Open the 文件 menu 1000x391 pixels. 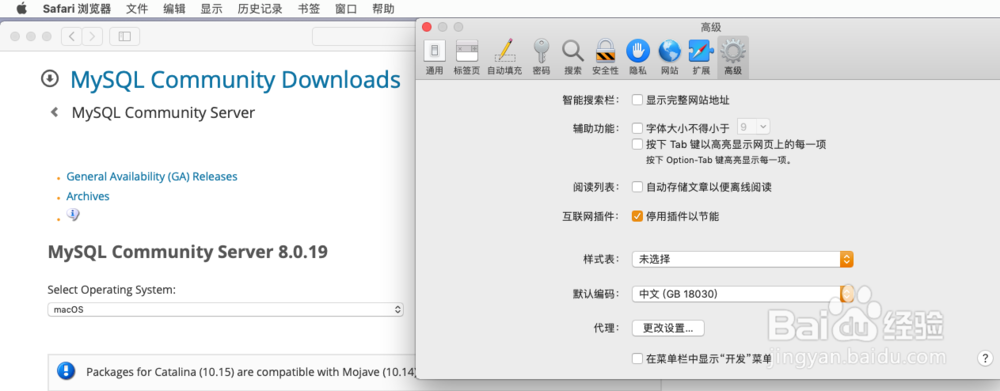[x=136, y=9]
